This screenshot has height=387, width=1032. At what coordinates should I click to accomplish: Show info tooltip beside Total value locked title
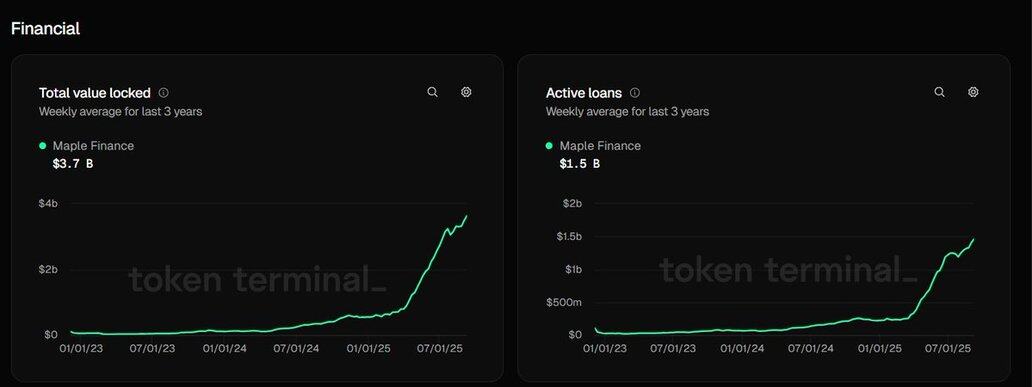pos(164,93)
